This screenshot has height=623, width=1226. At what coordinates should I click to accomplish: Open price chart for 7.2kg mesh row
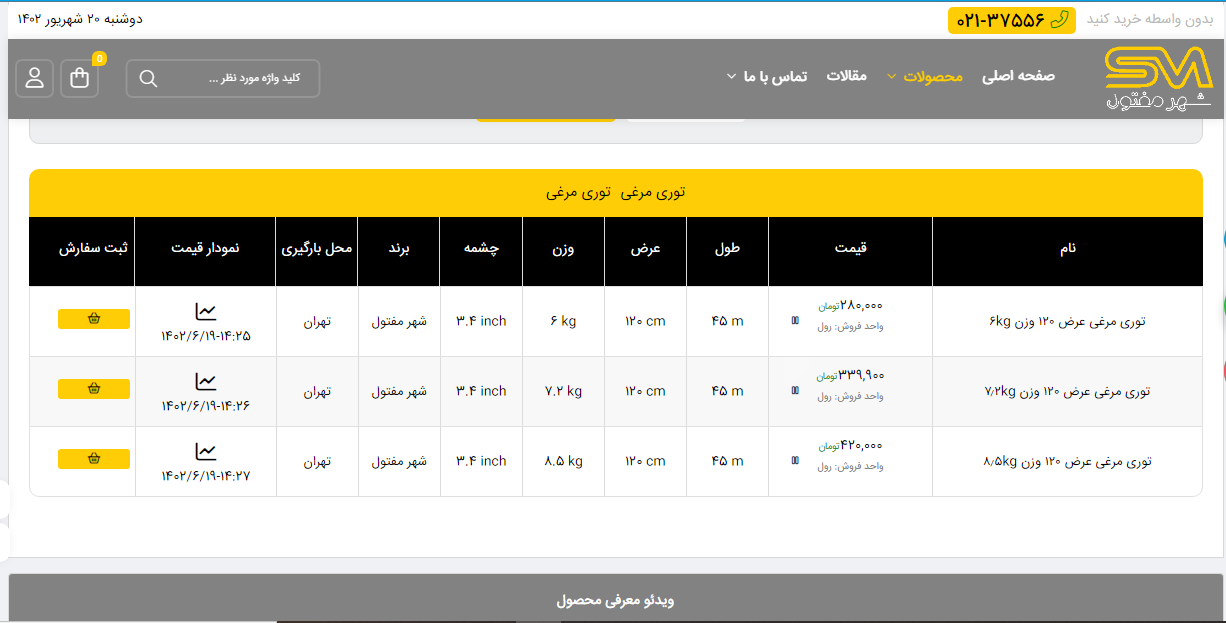point(205,382)
